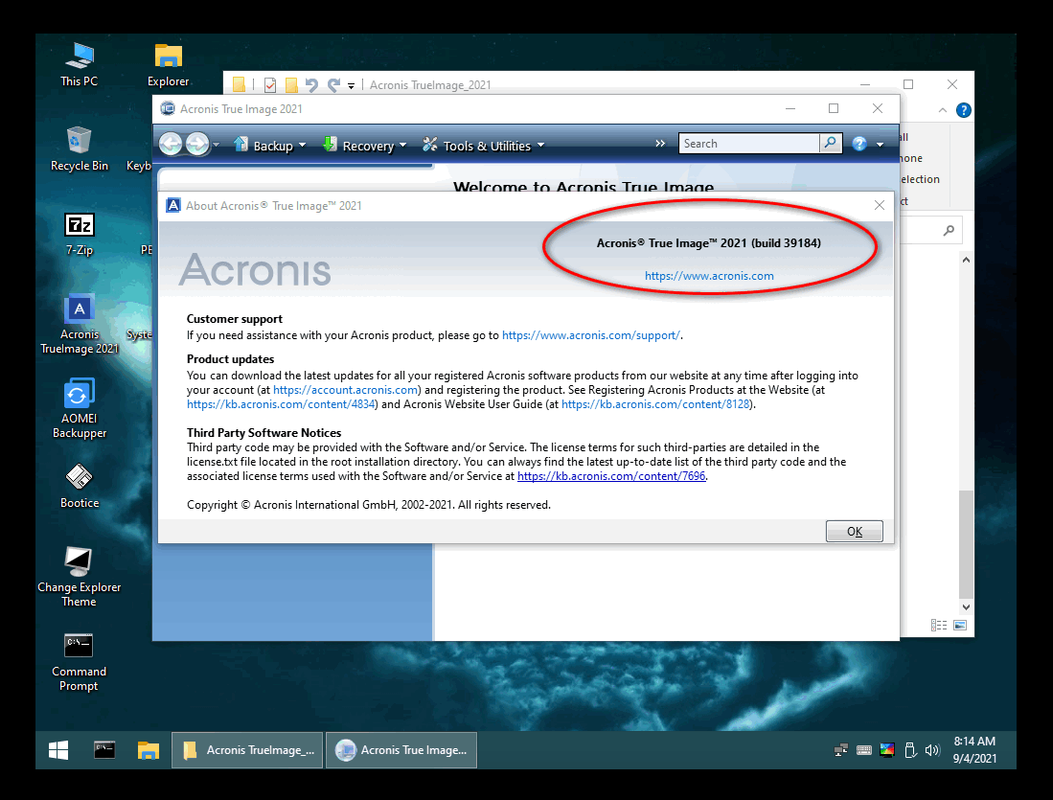The height and width of the screenshot is (800, 1053).
Task: Collapse the Explorer window ribbon chevron
Action: click(x=943, y=110)
